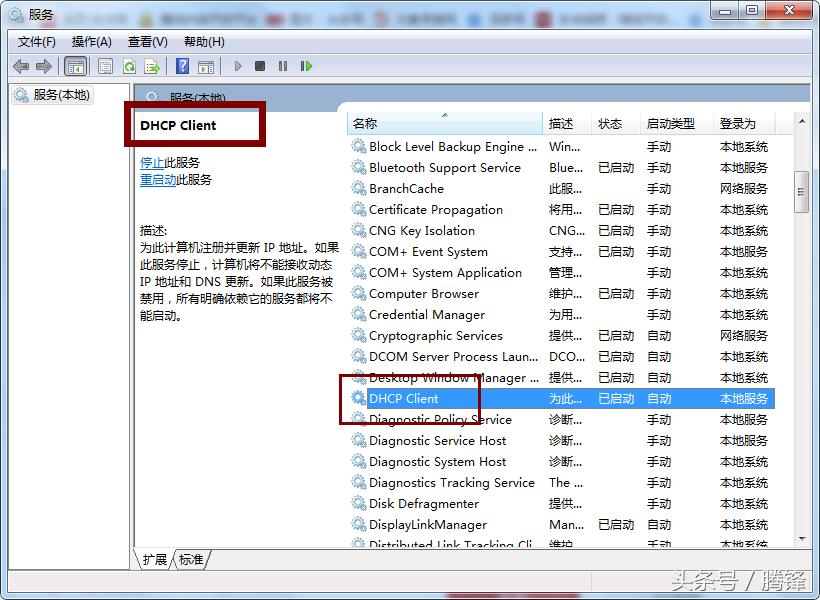
Task: Click the Forward navigation arrow
Action: click(45, 66)
